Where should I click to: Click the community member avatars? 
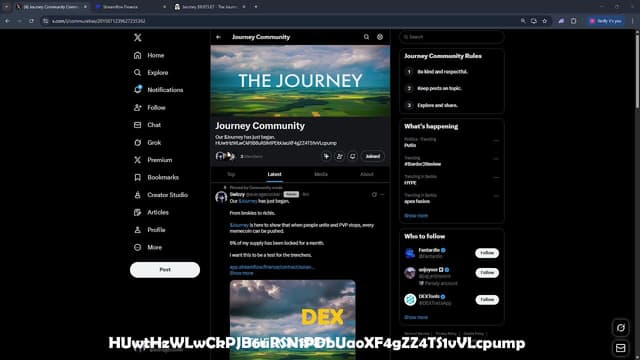[225, 156]
